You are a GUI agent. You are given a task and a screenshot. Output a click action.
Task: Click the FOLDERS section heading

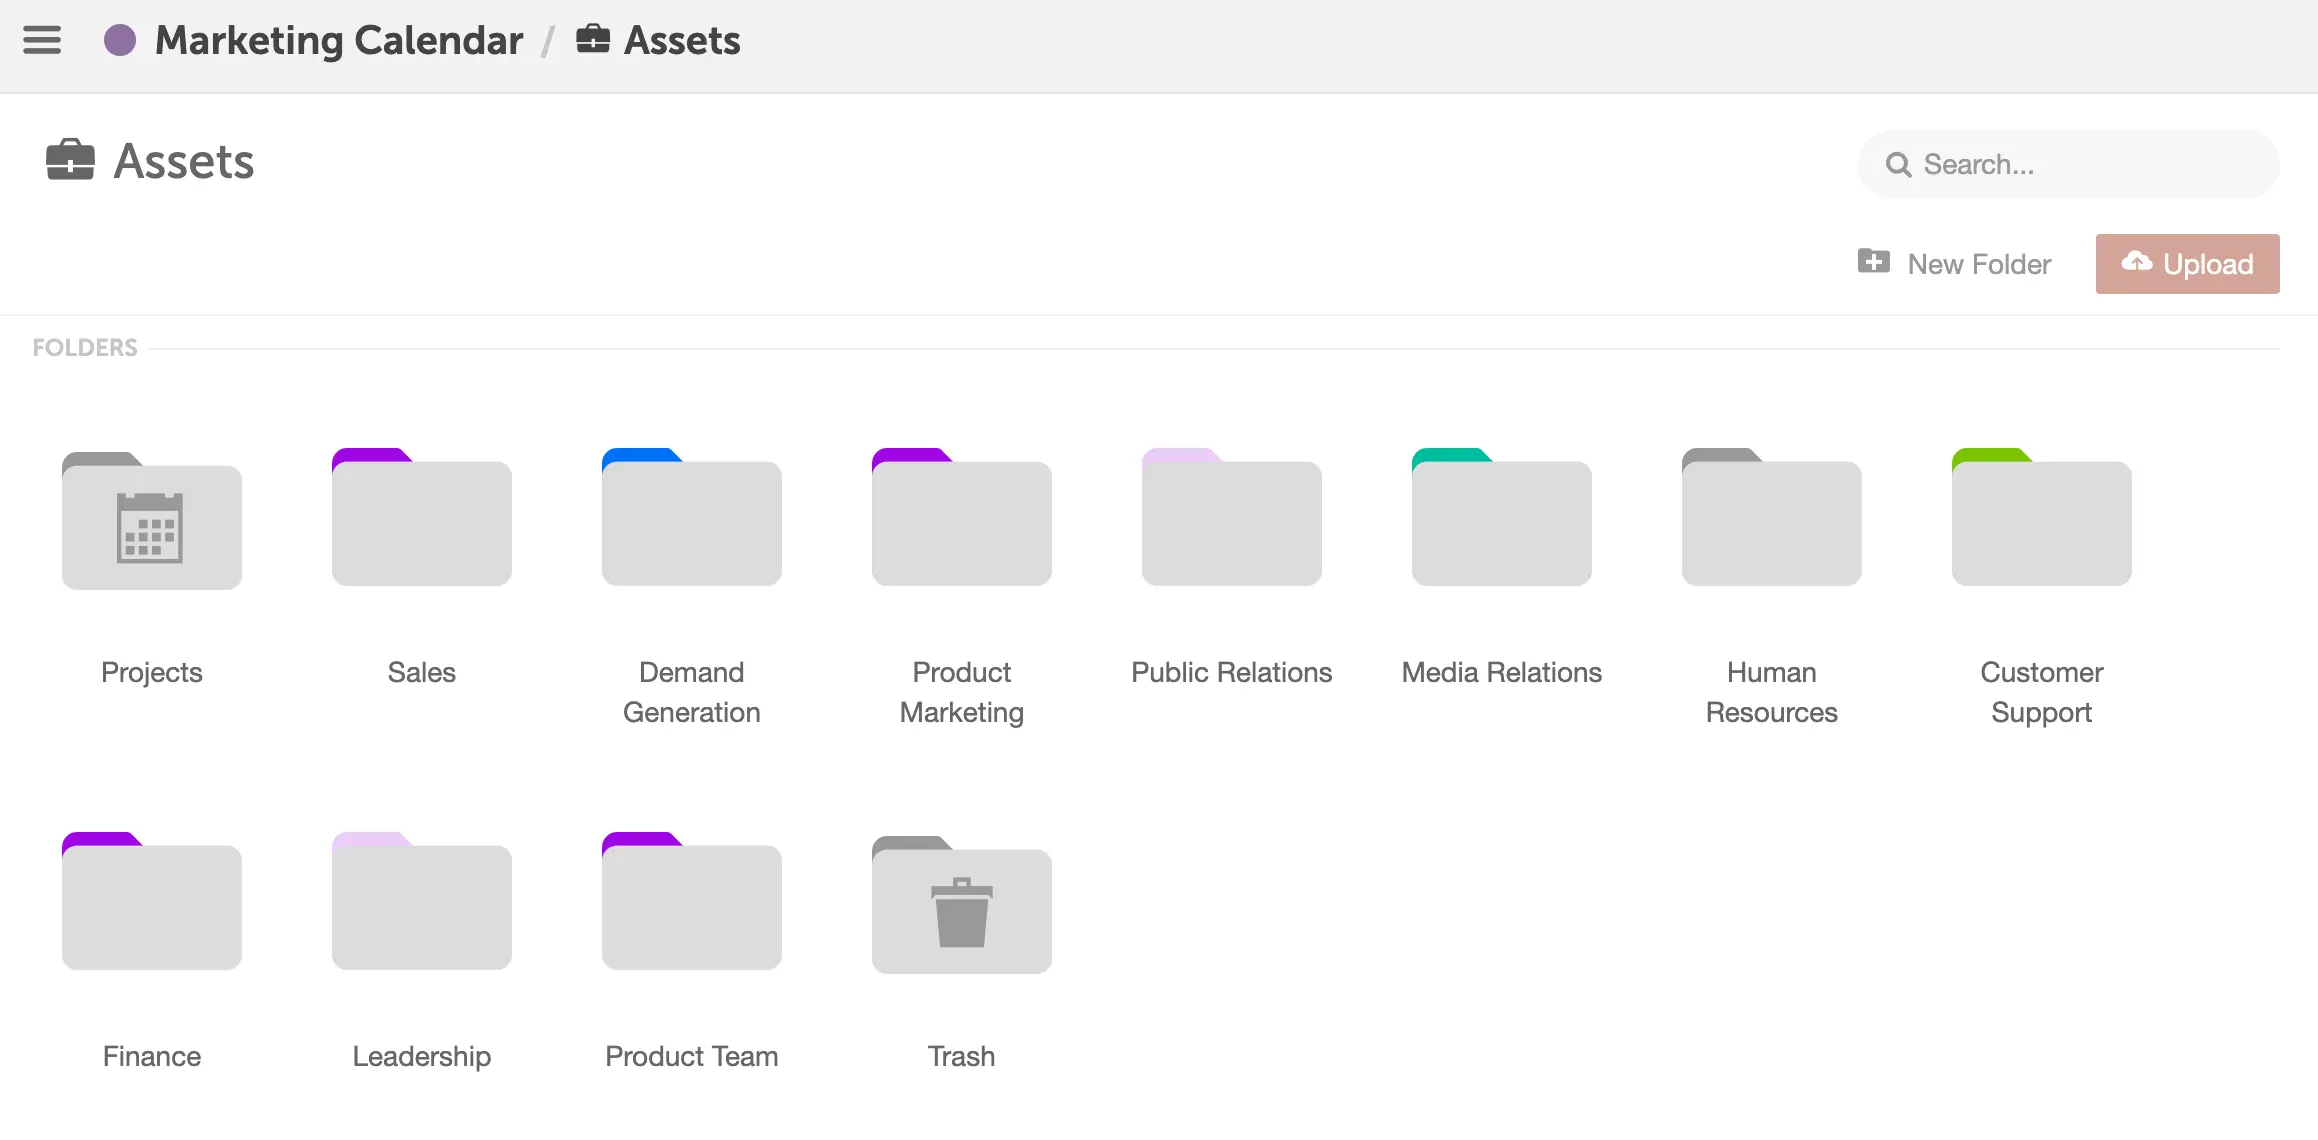tap(85, 348)
